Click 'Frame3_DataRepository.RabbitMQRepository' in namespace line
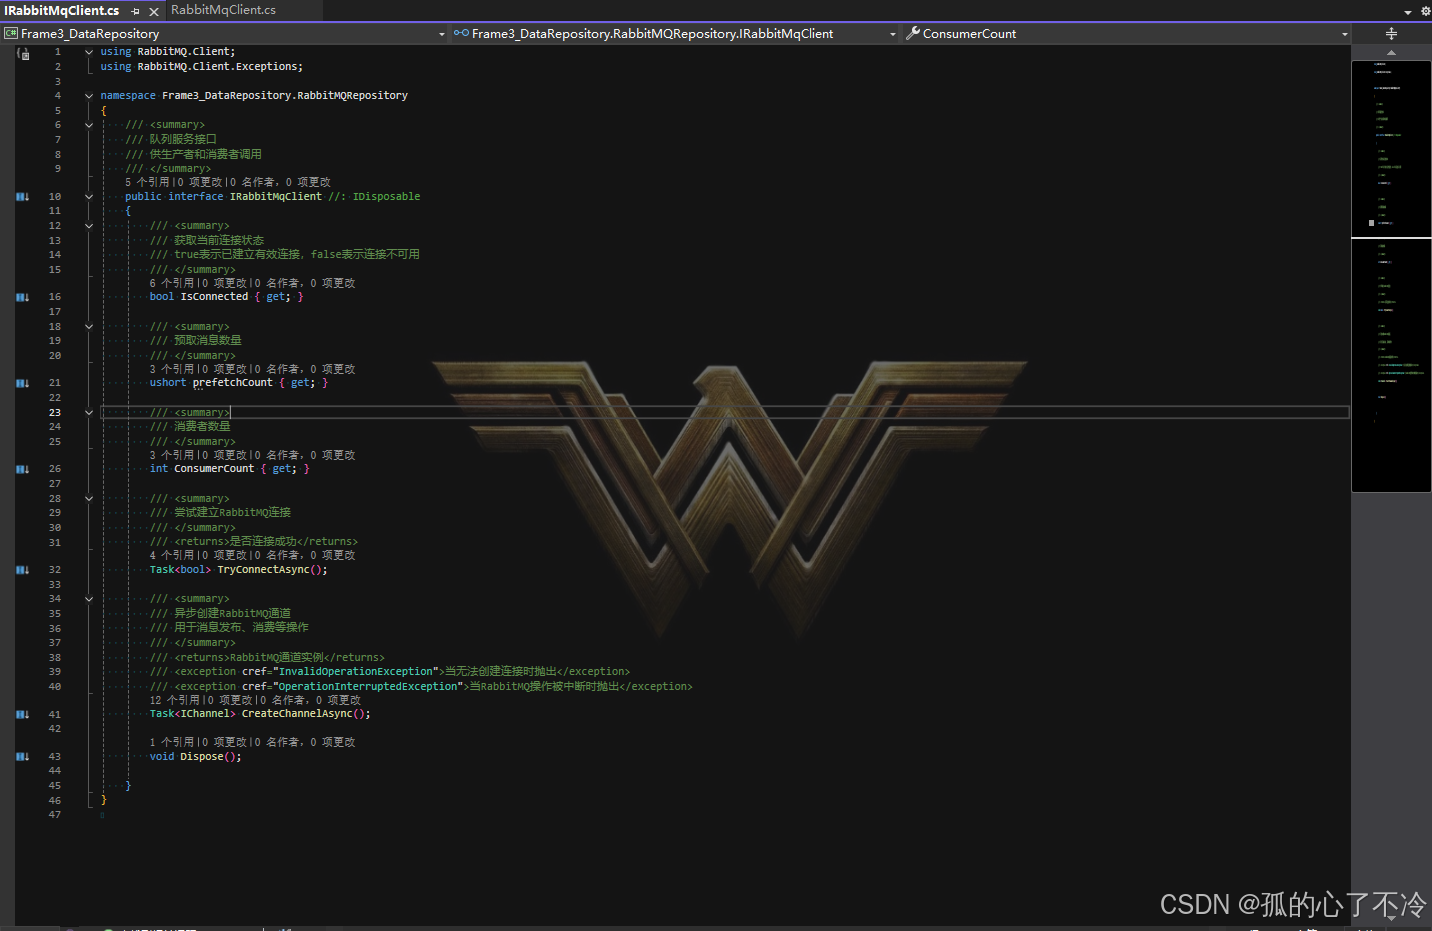Image resolution: width=1432 pixels, height=931 pixels. [x=285, y=96]
